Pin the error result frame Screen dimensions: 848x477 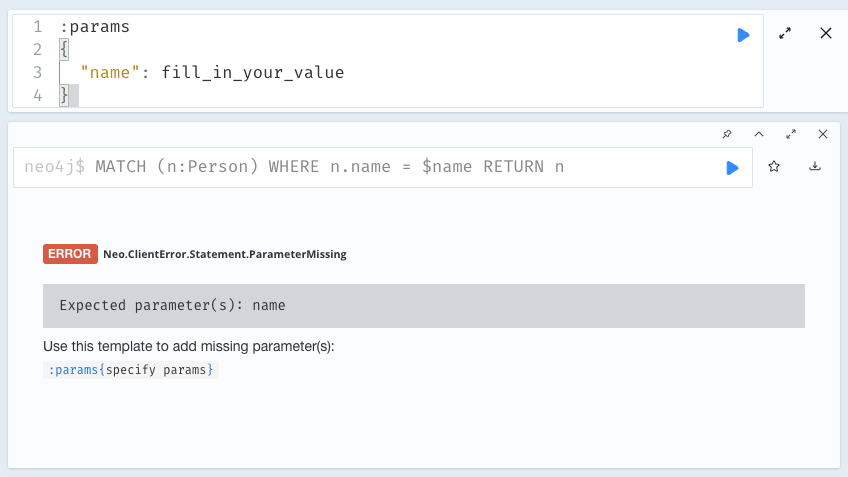tap(726, 134)
